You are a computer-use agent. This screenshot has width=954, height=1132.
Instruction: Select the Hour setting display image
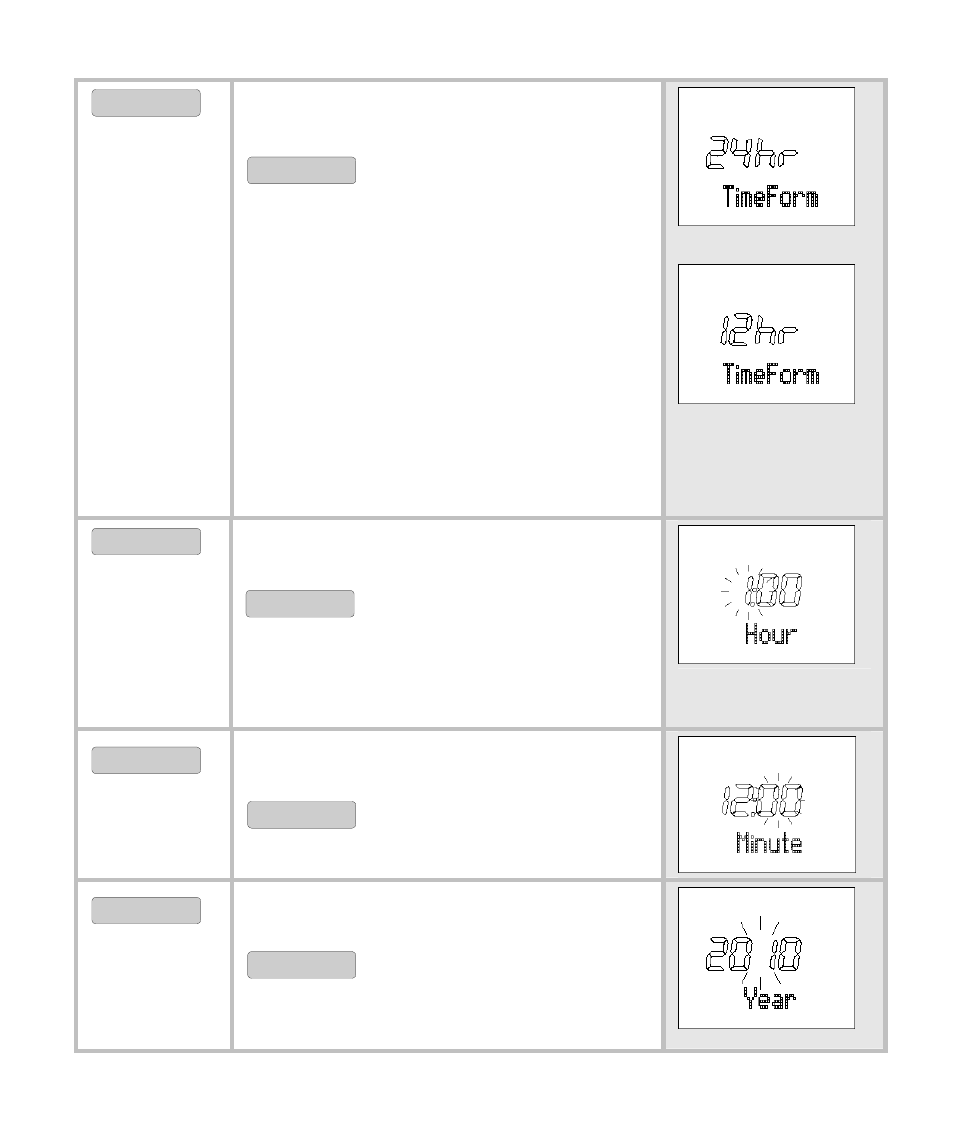[x=766, y=595]
